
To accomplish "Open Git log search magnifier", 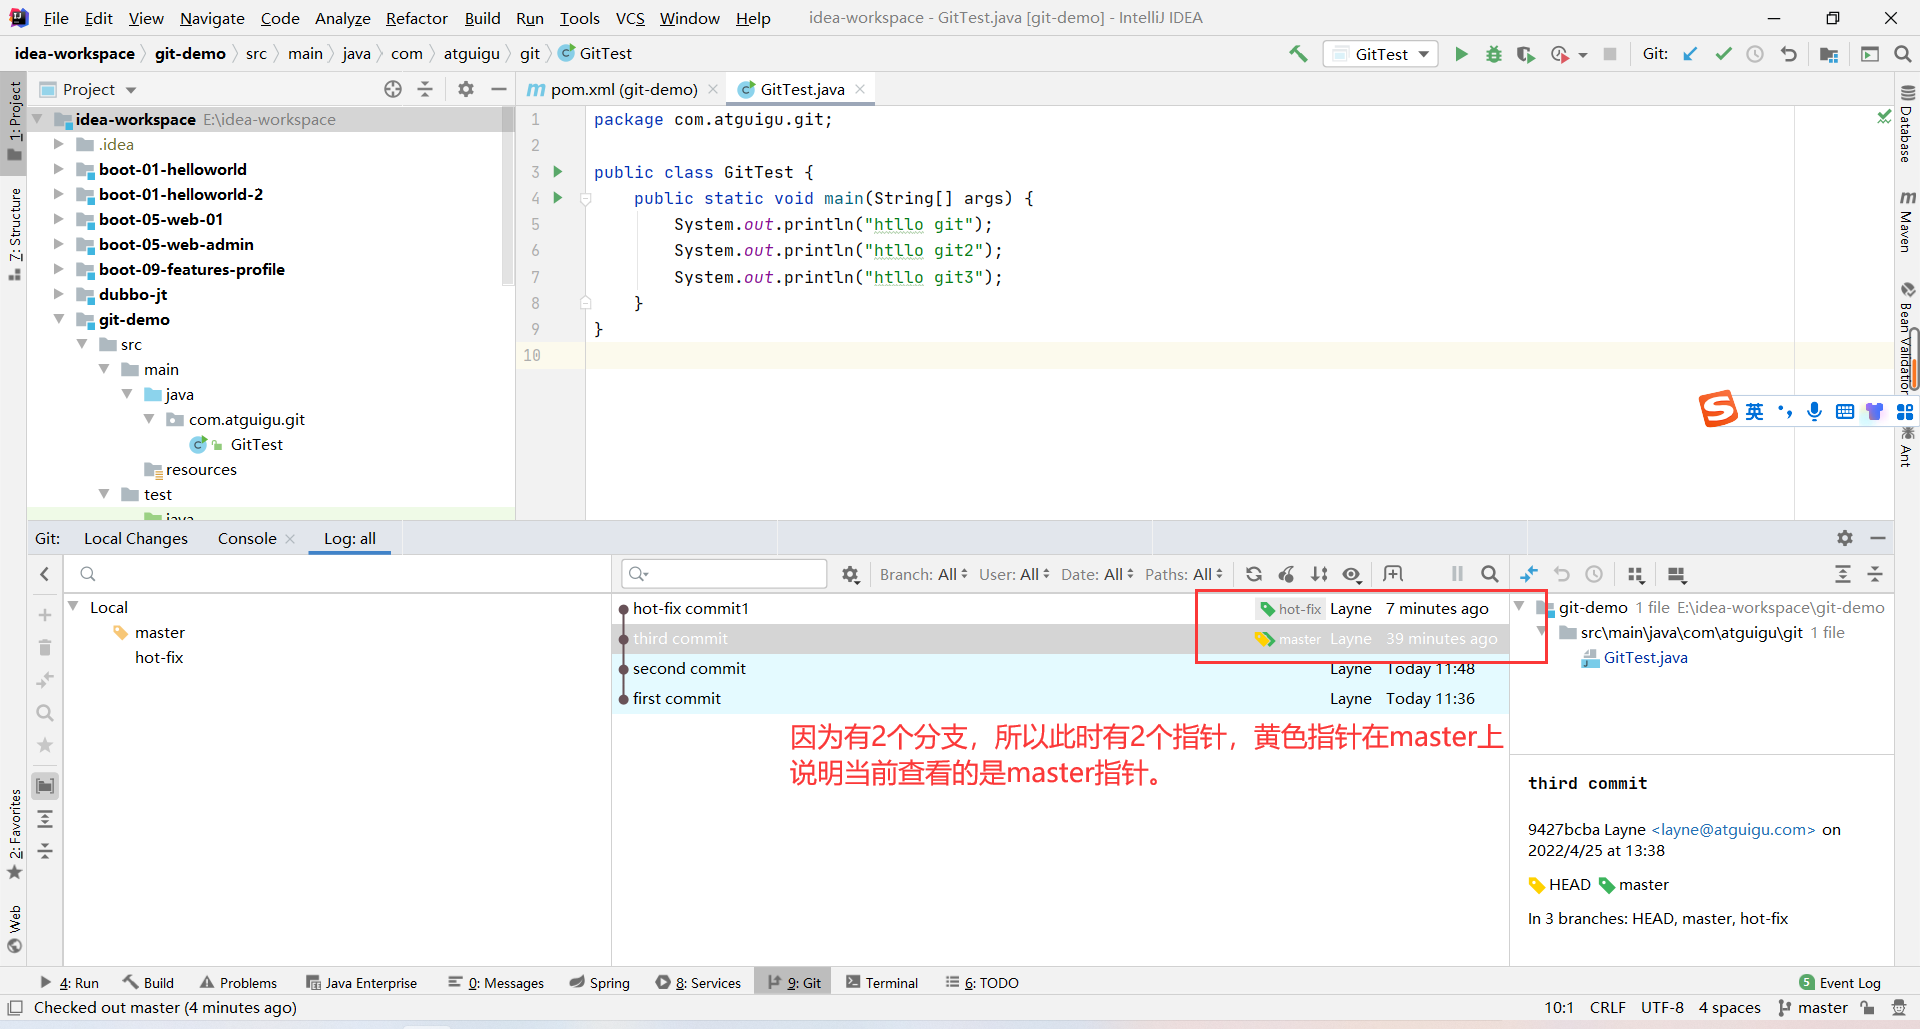I will (1489, 574).
